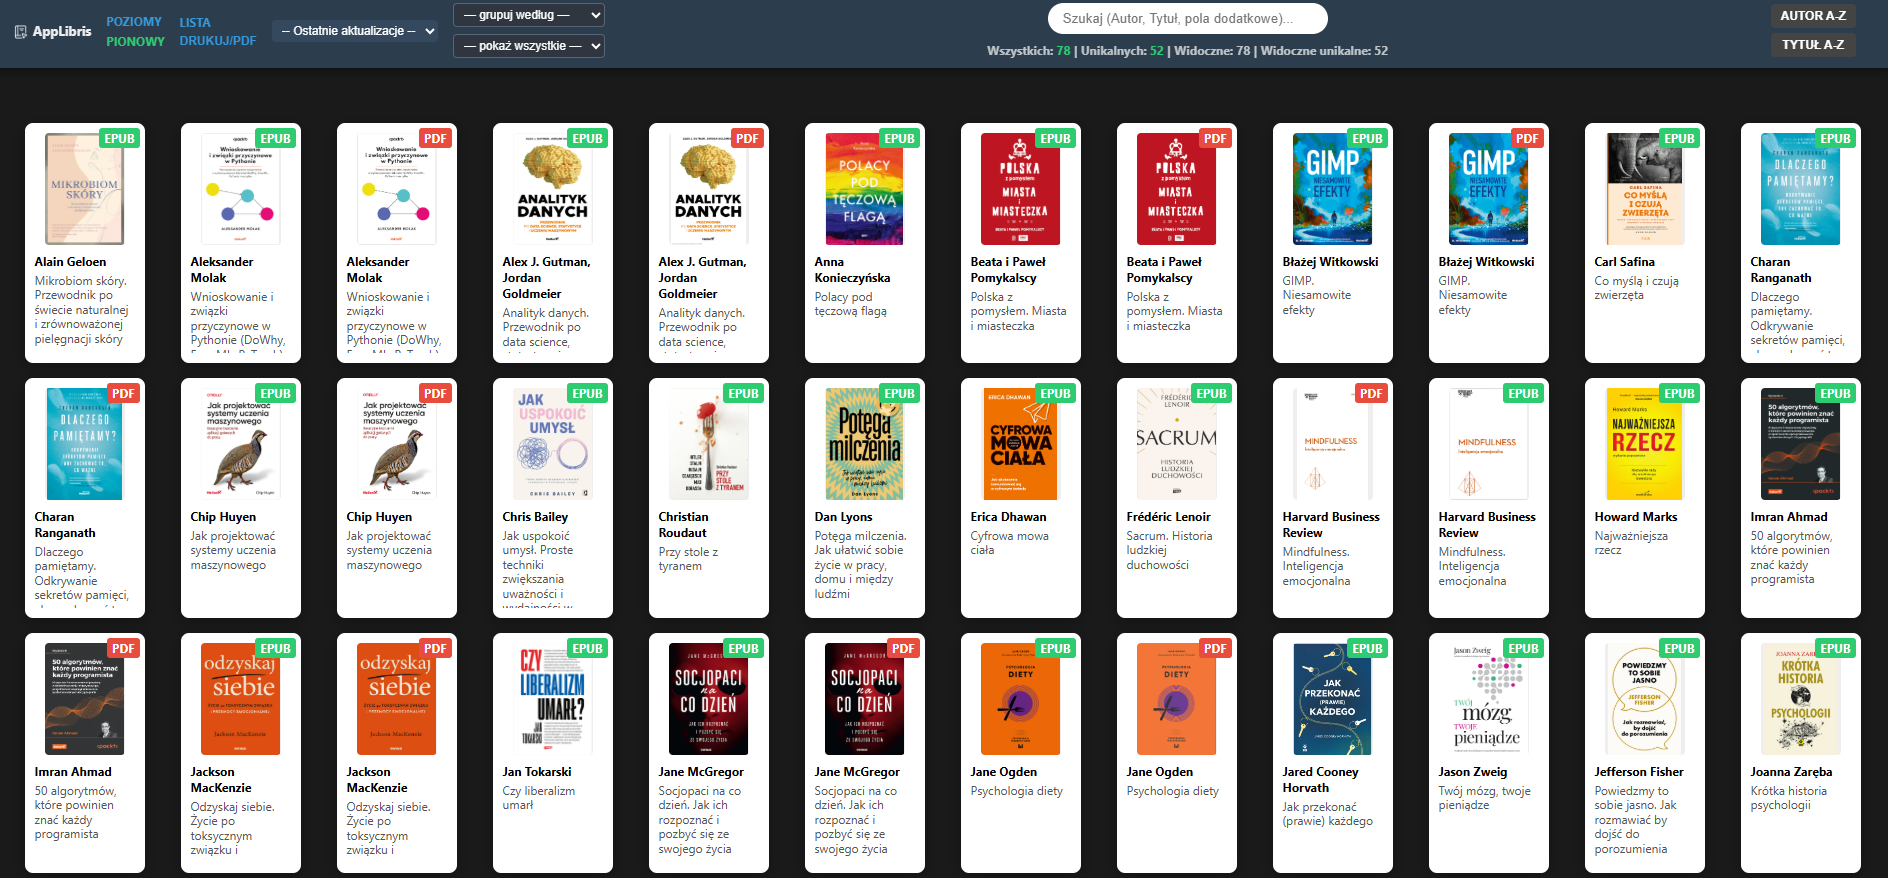Click PDF badge on Socjopaci na co dzień
1888x878 pixels.
(903, 649)
